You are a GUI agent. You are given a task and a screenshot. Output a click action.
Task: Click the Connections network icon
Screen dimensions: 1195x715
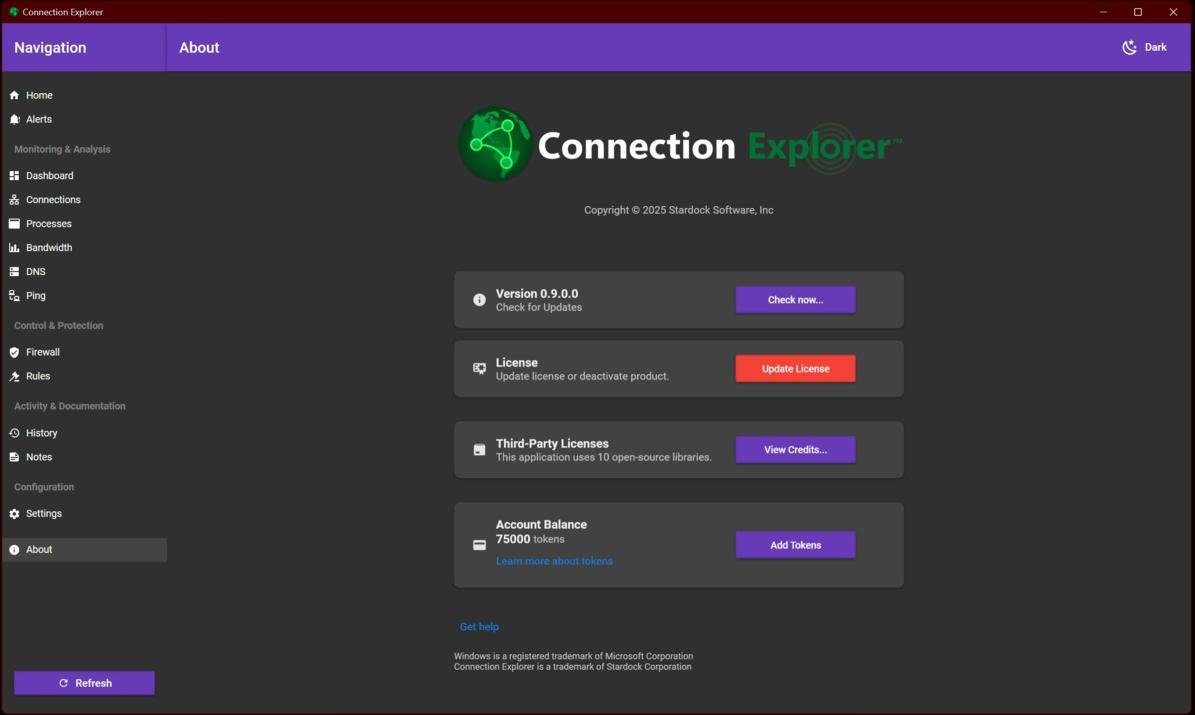coord(14,200)
